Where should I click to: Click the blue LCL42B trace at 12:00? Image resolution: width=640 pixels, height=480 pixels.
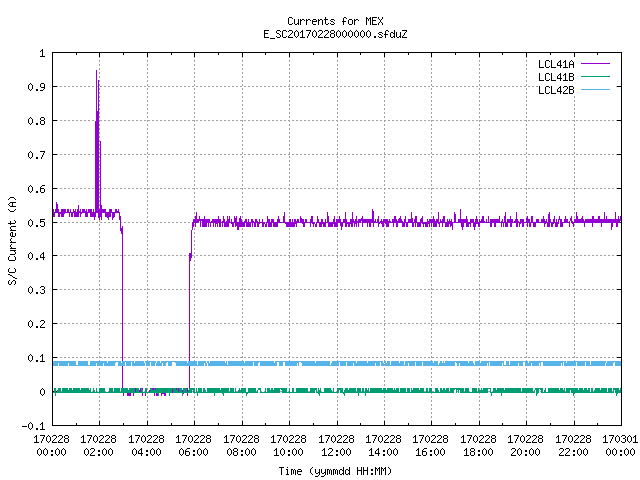point(337,363)
